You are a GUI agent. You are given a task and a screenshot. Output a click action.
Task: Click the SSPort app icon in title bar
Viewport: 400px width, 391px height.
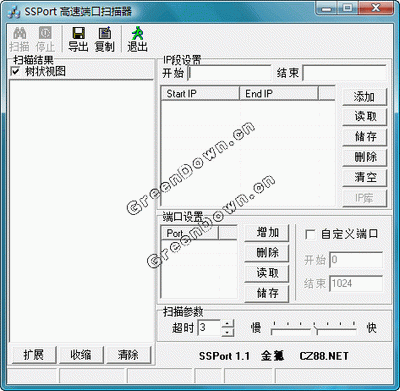pyautogui.click(x=14, y=12)
